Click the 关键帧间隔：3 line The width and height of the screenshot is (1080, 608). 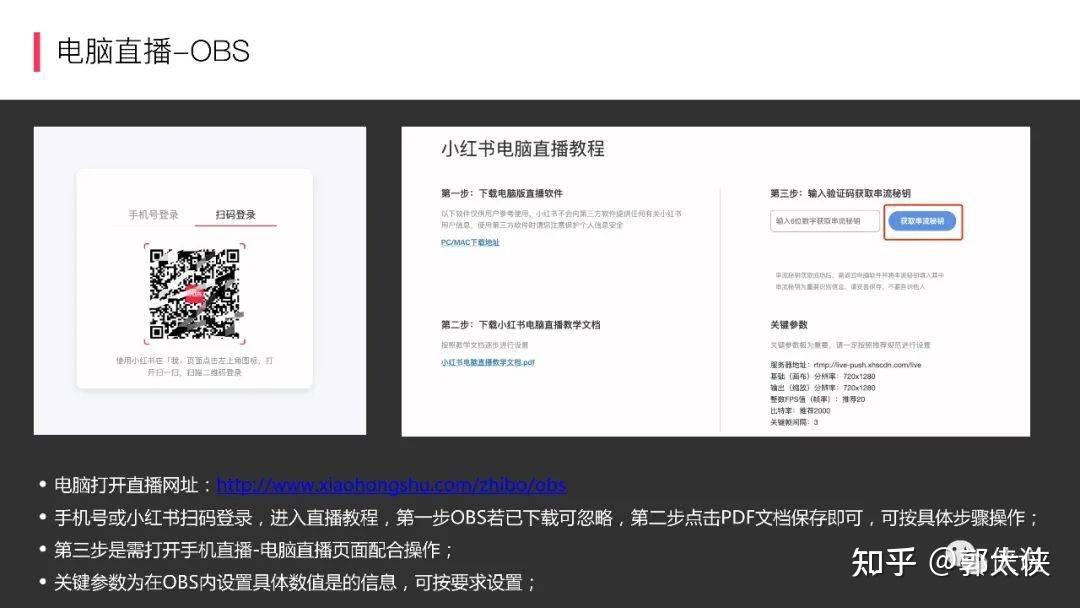794,422
